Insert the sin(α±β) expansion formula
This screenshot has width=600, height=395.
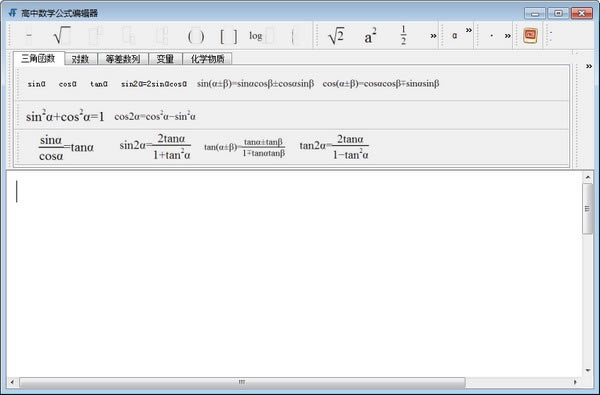255,83
